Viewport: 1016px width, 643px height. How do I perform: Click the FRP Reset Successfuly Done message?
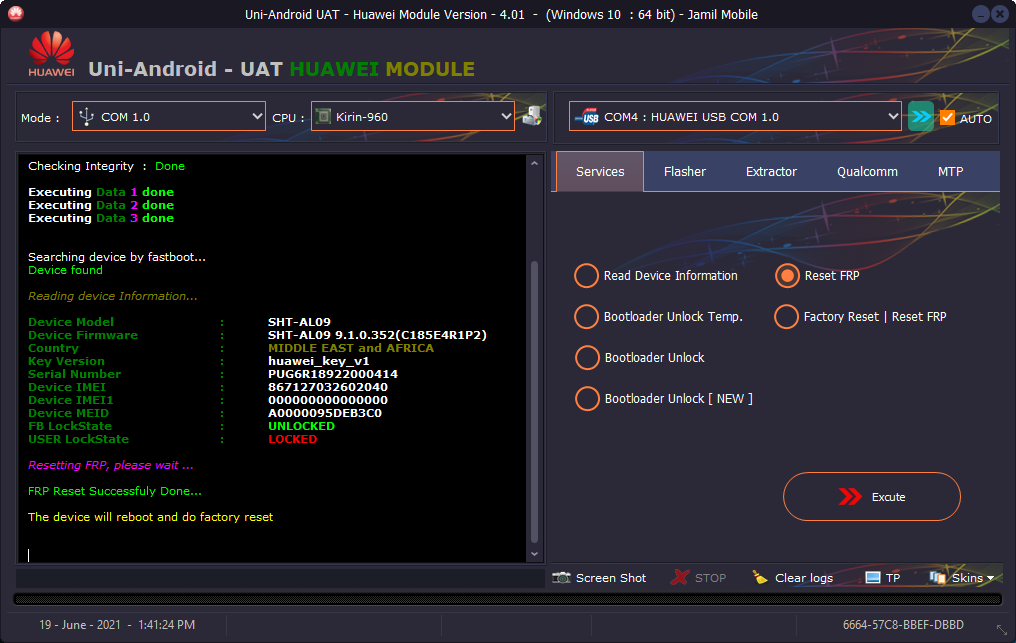pos(115,491)
